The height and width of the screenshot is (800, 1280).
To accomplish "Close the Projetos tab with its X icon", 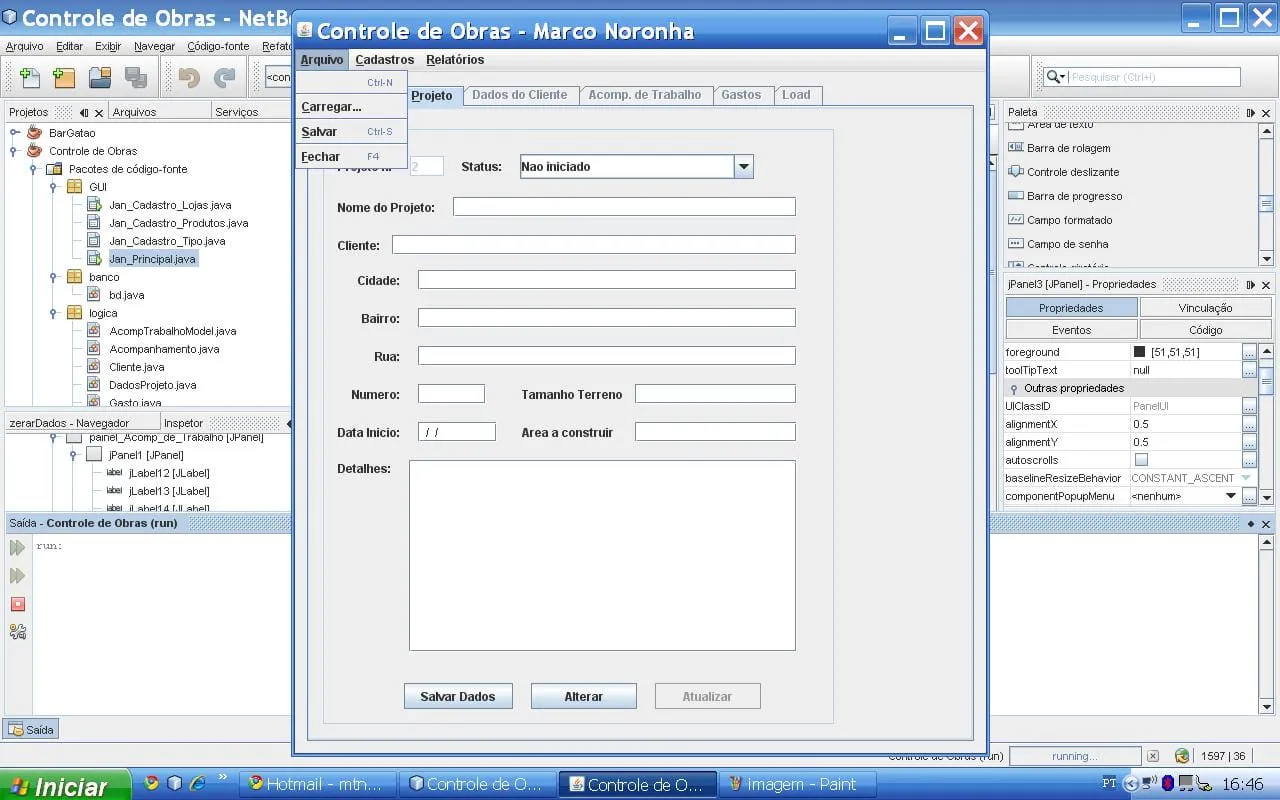I will point(98,113).
